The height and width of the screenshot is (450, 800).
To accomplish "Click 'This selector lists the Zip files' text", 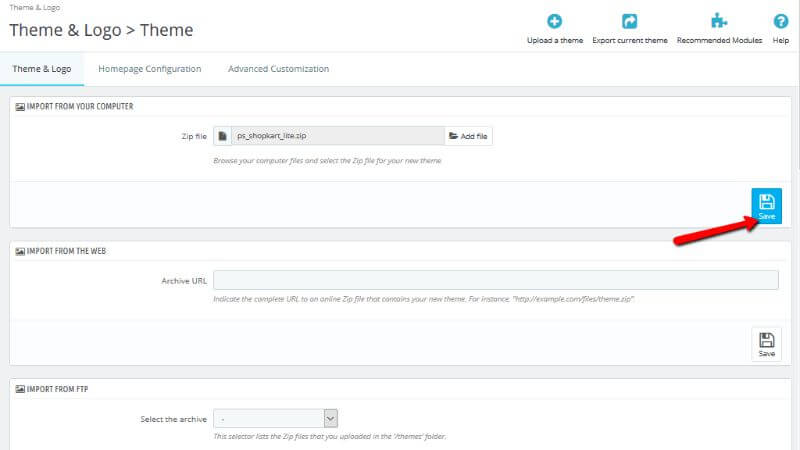I will click(x=330, y=436).
